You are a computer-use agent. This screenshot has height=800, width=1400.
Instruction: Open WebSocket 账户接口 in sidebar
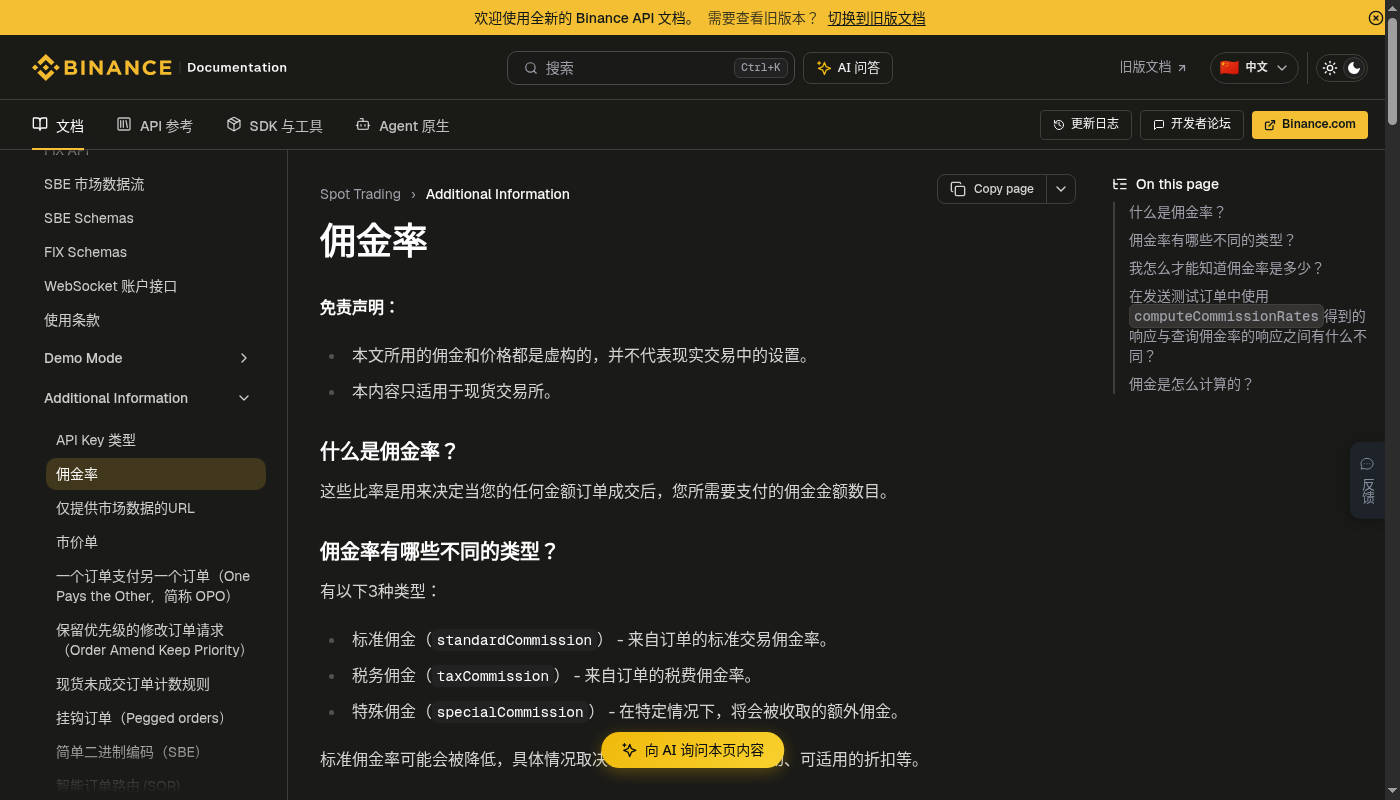pos(110,286)
